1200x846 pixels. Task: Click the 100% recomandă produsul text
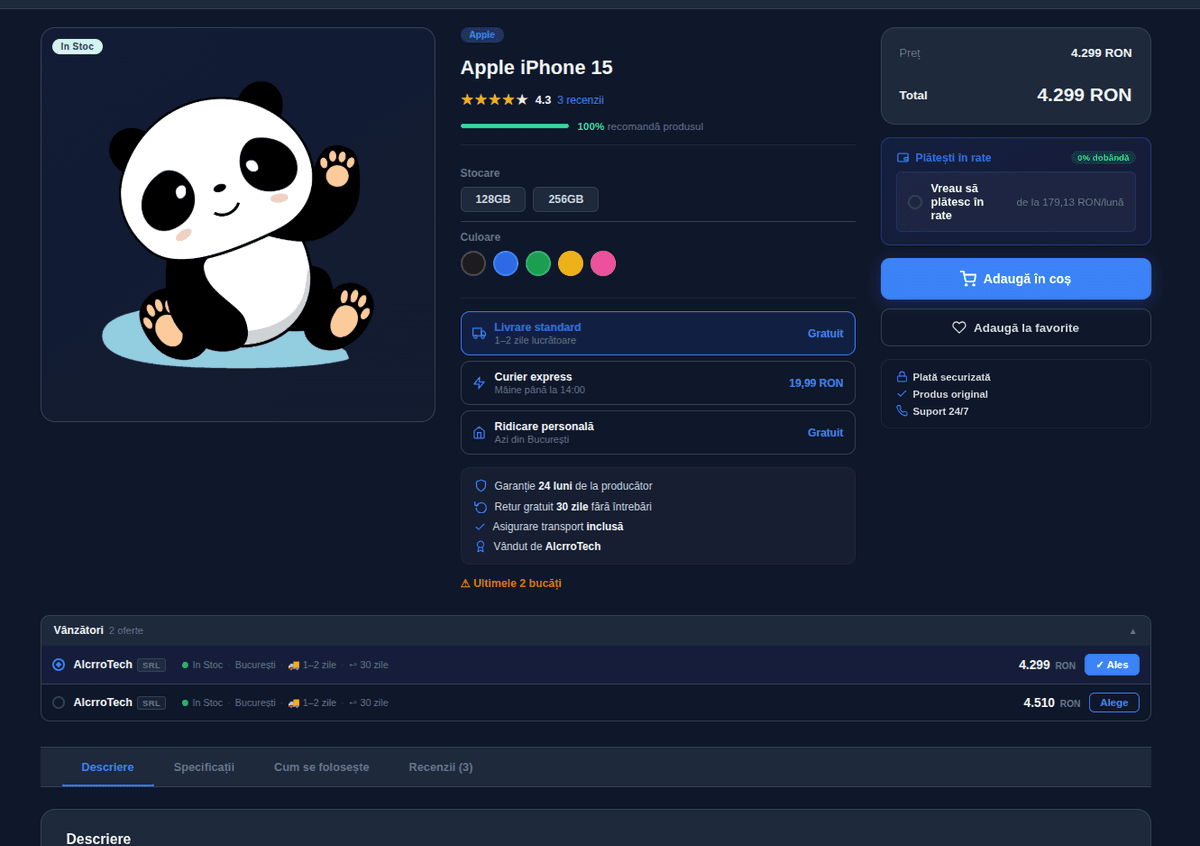click(640, 127)
